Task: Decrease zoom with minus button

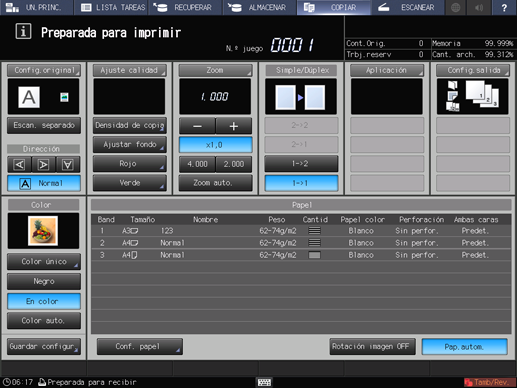Action: coord(197,126)
